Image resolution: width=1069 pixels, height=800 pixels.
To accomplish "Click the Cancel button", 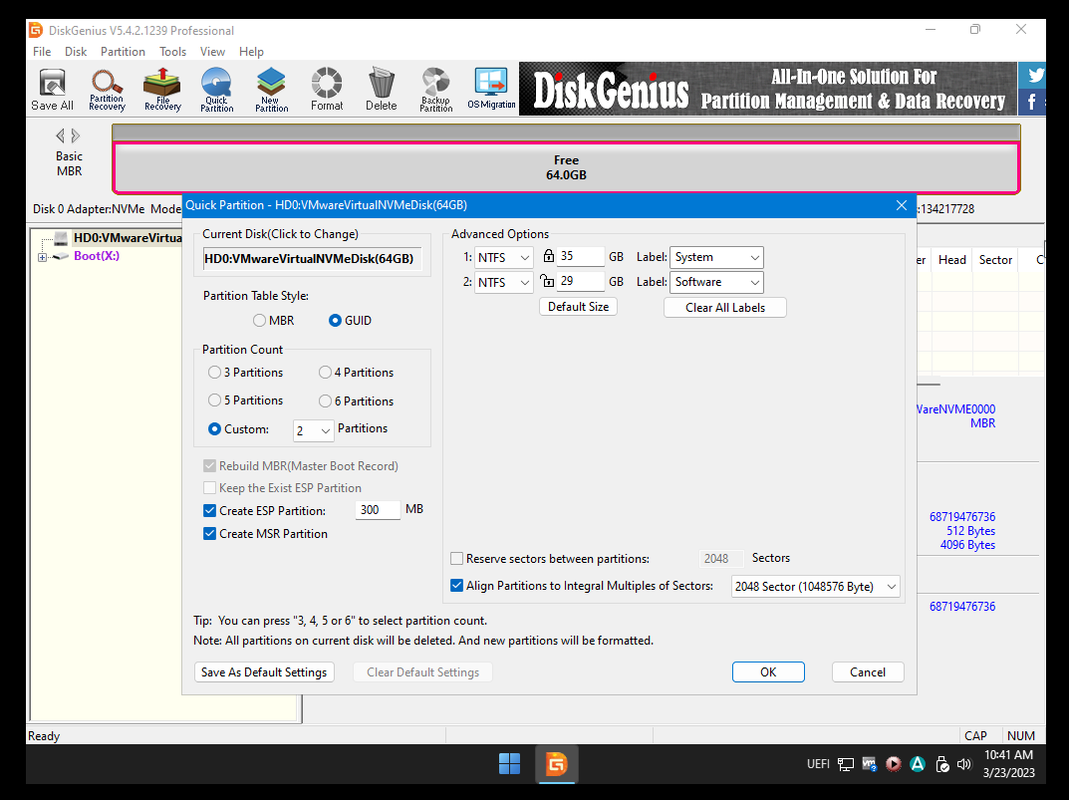I will (x=868, y=672).
